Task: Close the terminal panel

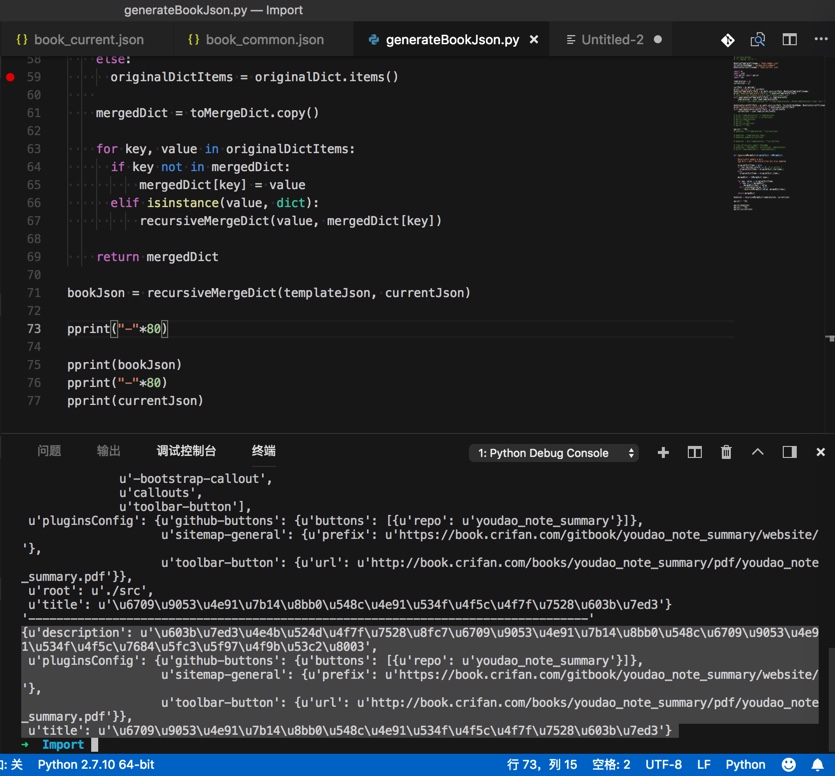Action: click(821, 453)
